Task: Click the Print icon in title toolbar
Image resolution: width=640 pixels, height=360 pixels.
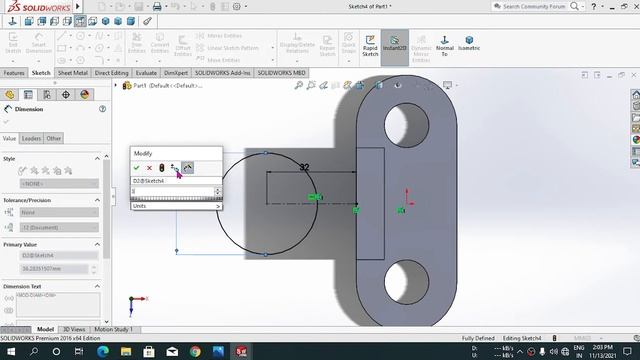Action: pyautogui.click(x=157, y=6)
